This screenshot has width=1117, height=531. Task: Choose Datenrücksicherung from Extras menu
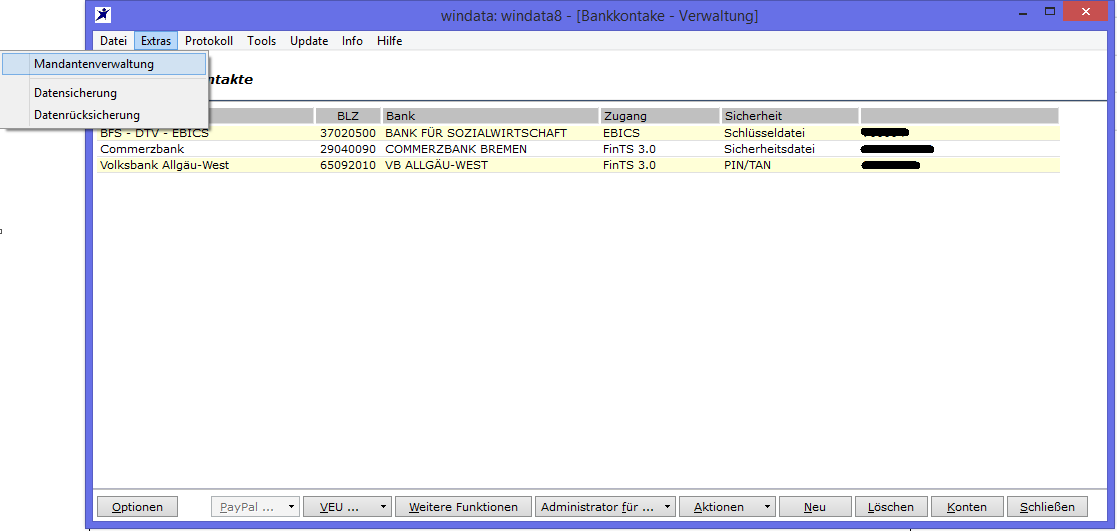pyautogui.click(x=104, y=114)
